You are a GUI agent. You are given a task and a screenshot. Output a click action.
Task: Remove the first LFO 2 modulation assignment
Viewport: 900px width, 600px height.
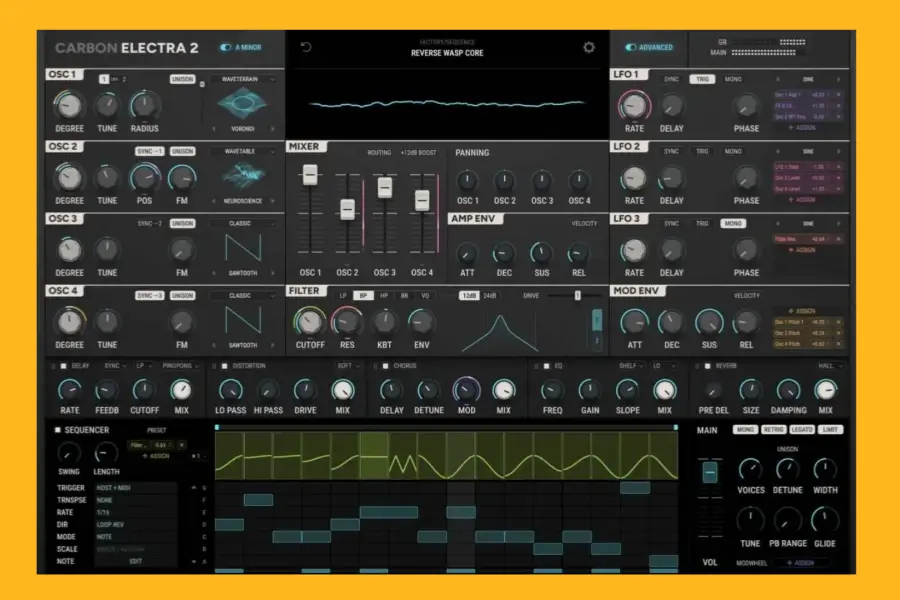pyautogui.click(x=838, y=167)
